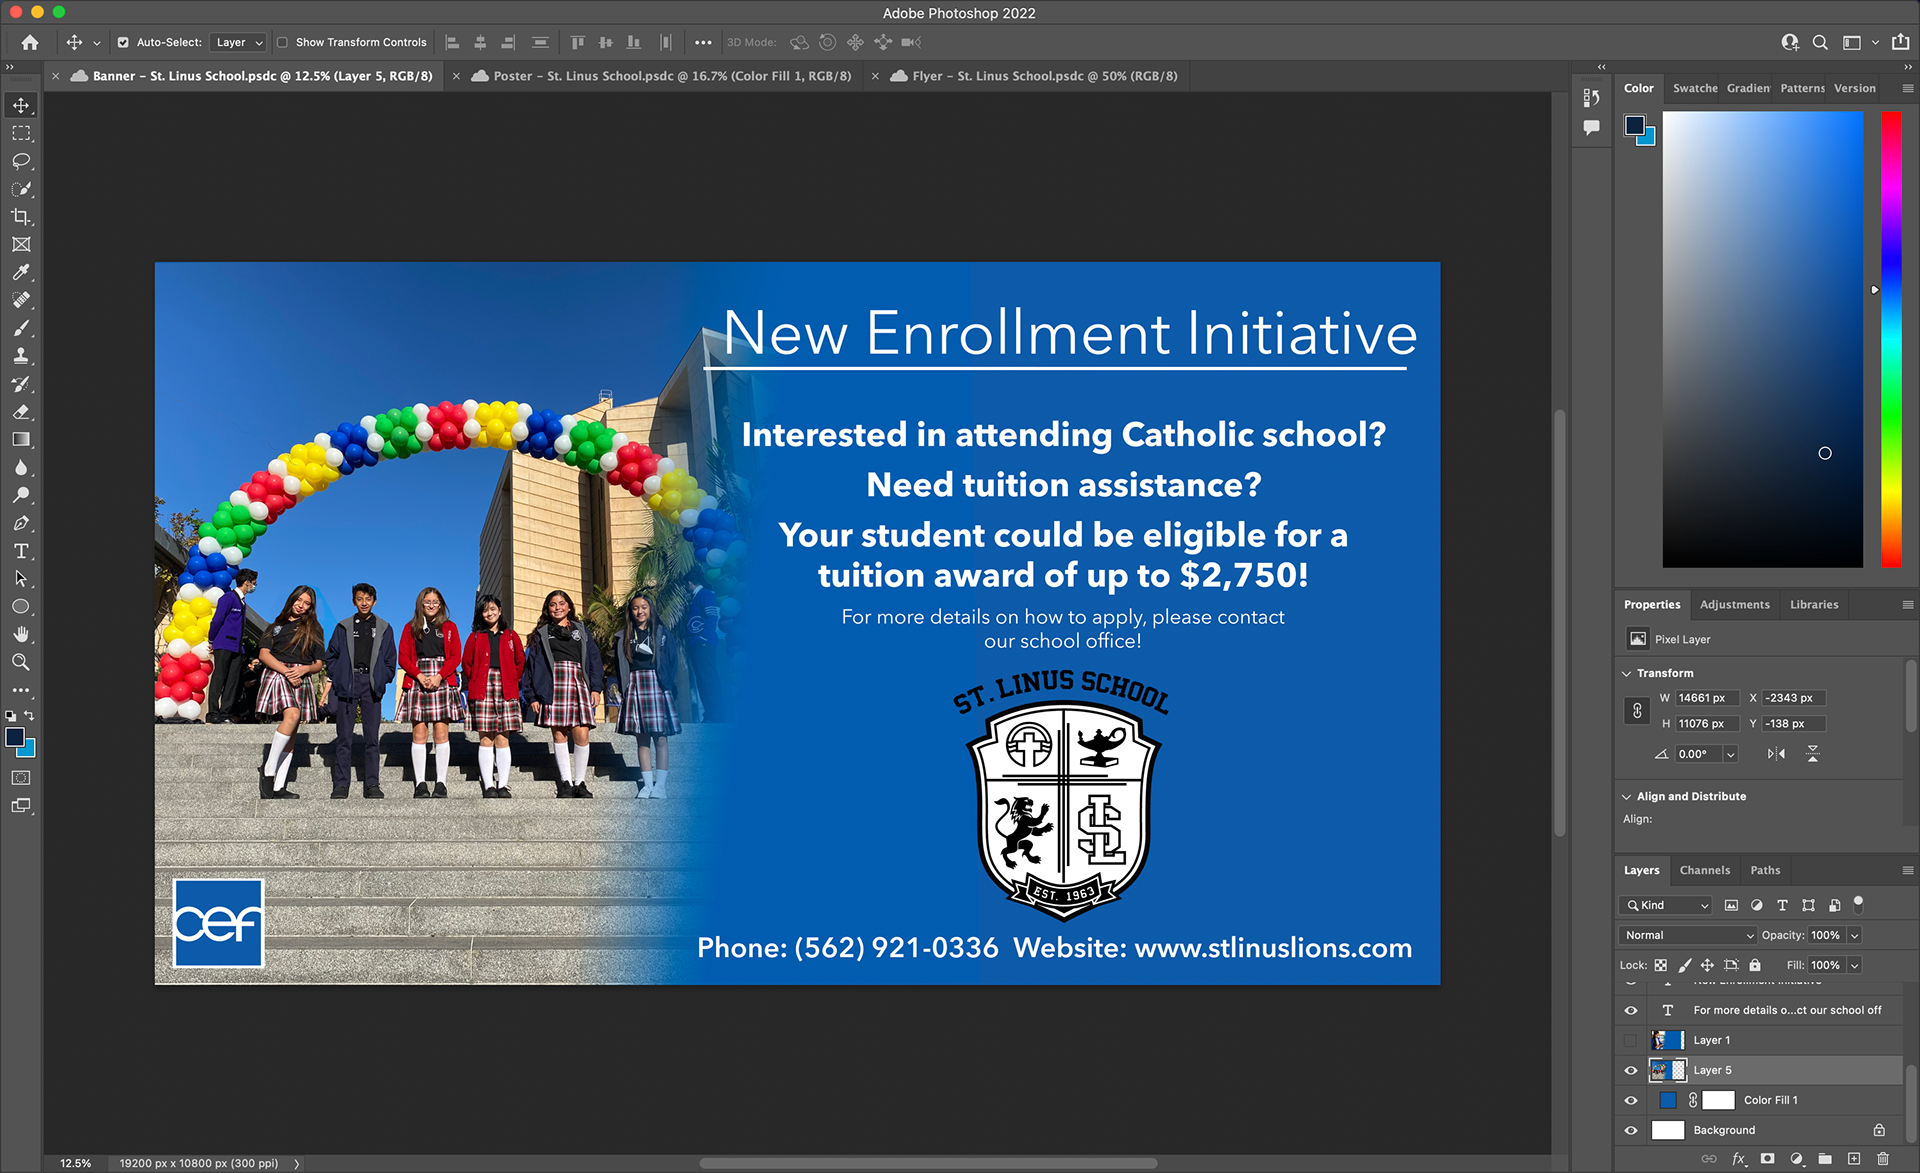Click the link width and height button
Screen dimensions: 1920x1173
[x=1637, y=711]
